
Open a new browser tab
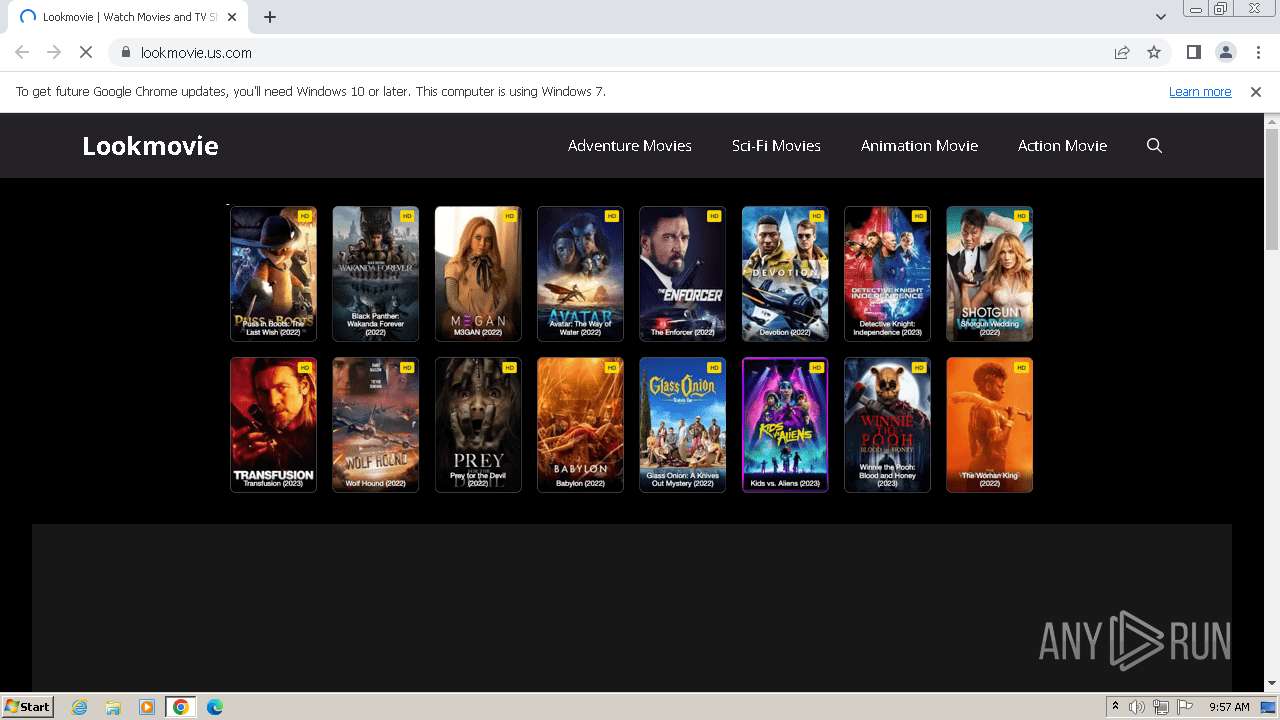(x=270, y=17)
